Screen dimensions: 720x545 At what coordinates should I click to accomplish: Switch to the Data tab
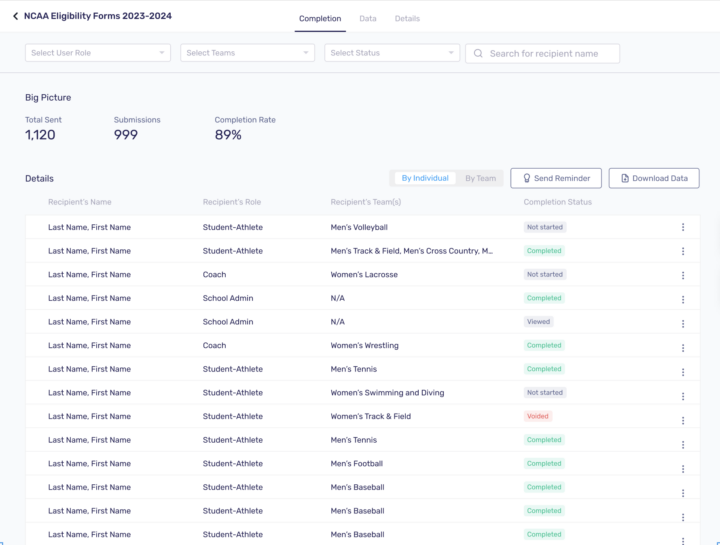pyautogui.click(x=368, y=19)
